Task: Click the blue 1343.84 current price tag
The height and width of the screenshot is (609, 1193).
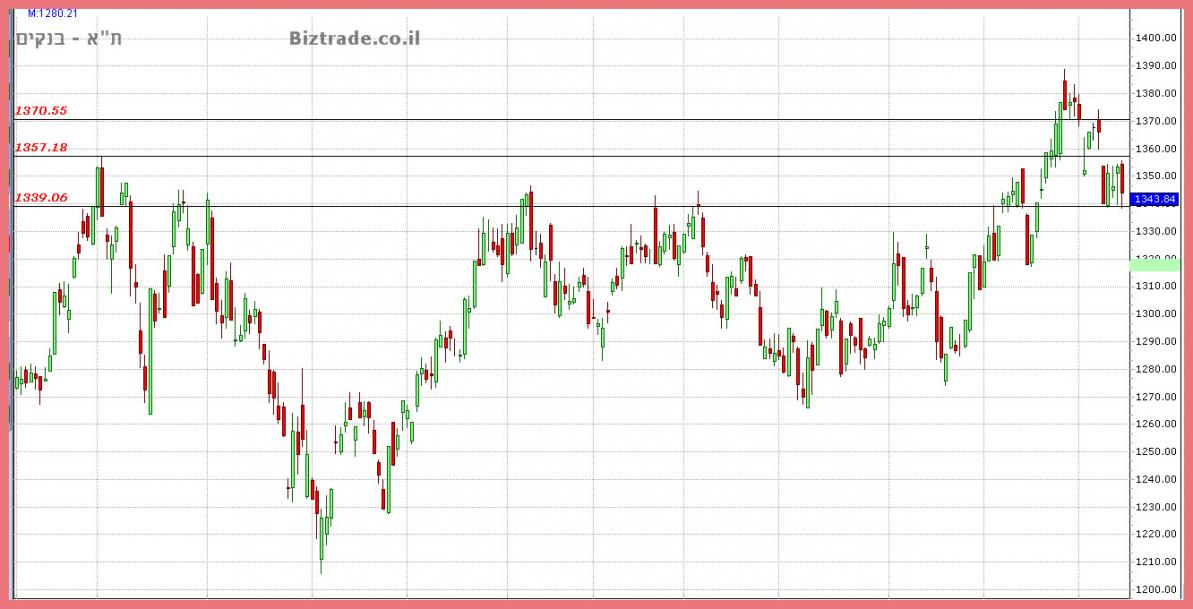Action: click(1154, 200)
